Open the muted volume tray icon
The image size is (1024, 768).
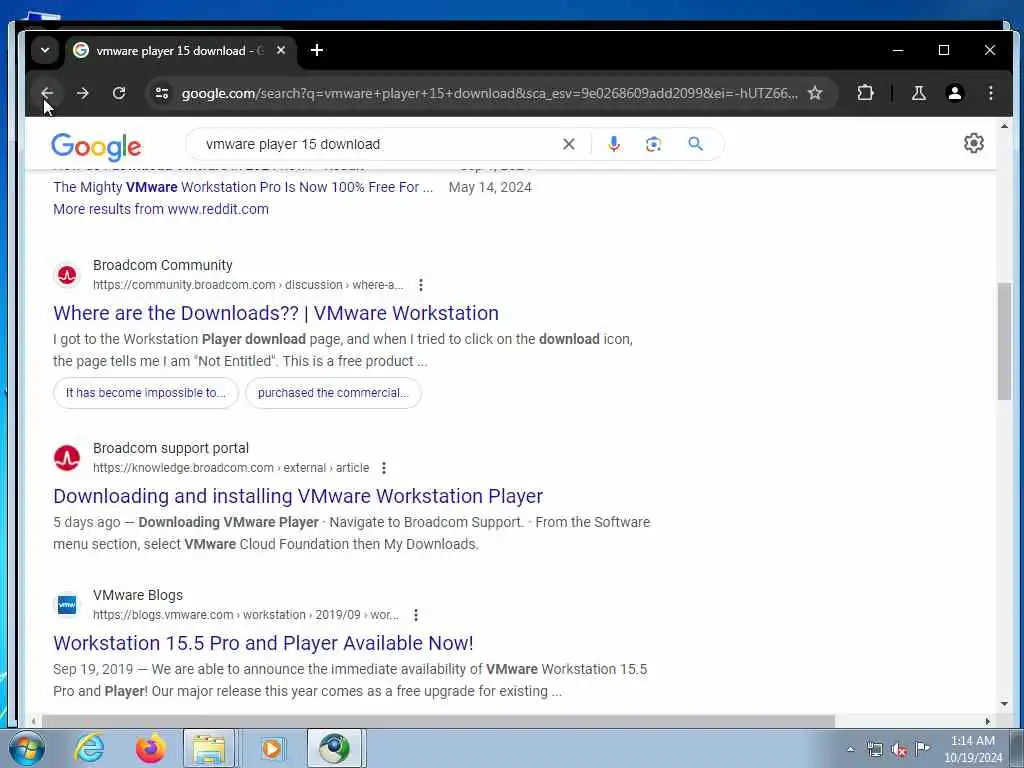pyautogui.click(x=899, y=750)
